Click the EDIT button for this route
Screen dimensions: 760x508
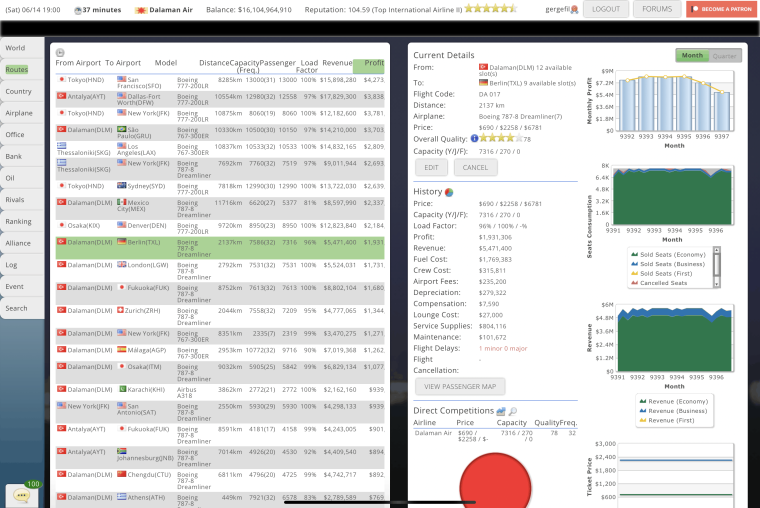coord(431,168)
